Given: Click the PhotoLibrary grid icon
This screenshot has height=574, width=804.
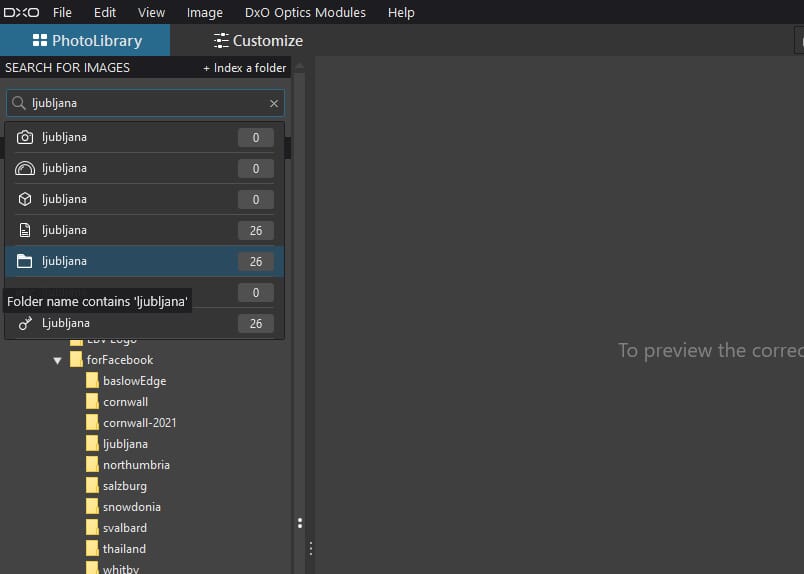Looking at the screenshot, I should tap(39, 41).
